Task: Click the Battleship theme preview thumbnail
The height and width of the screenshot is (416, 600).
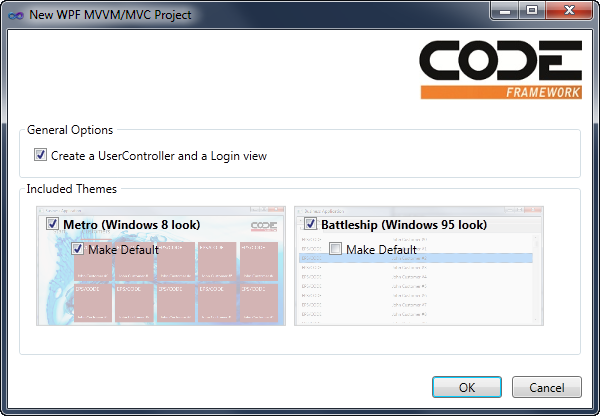Action: point(420,295)
